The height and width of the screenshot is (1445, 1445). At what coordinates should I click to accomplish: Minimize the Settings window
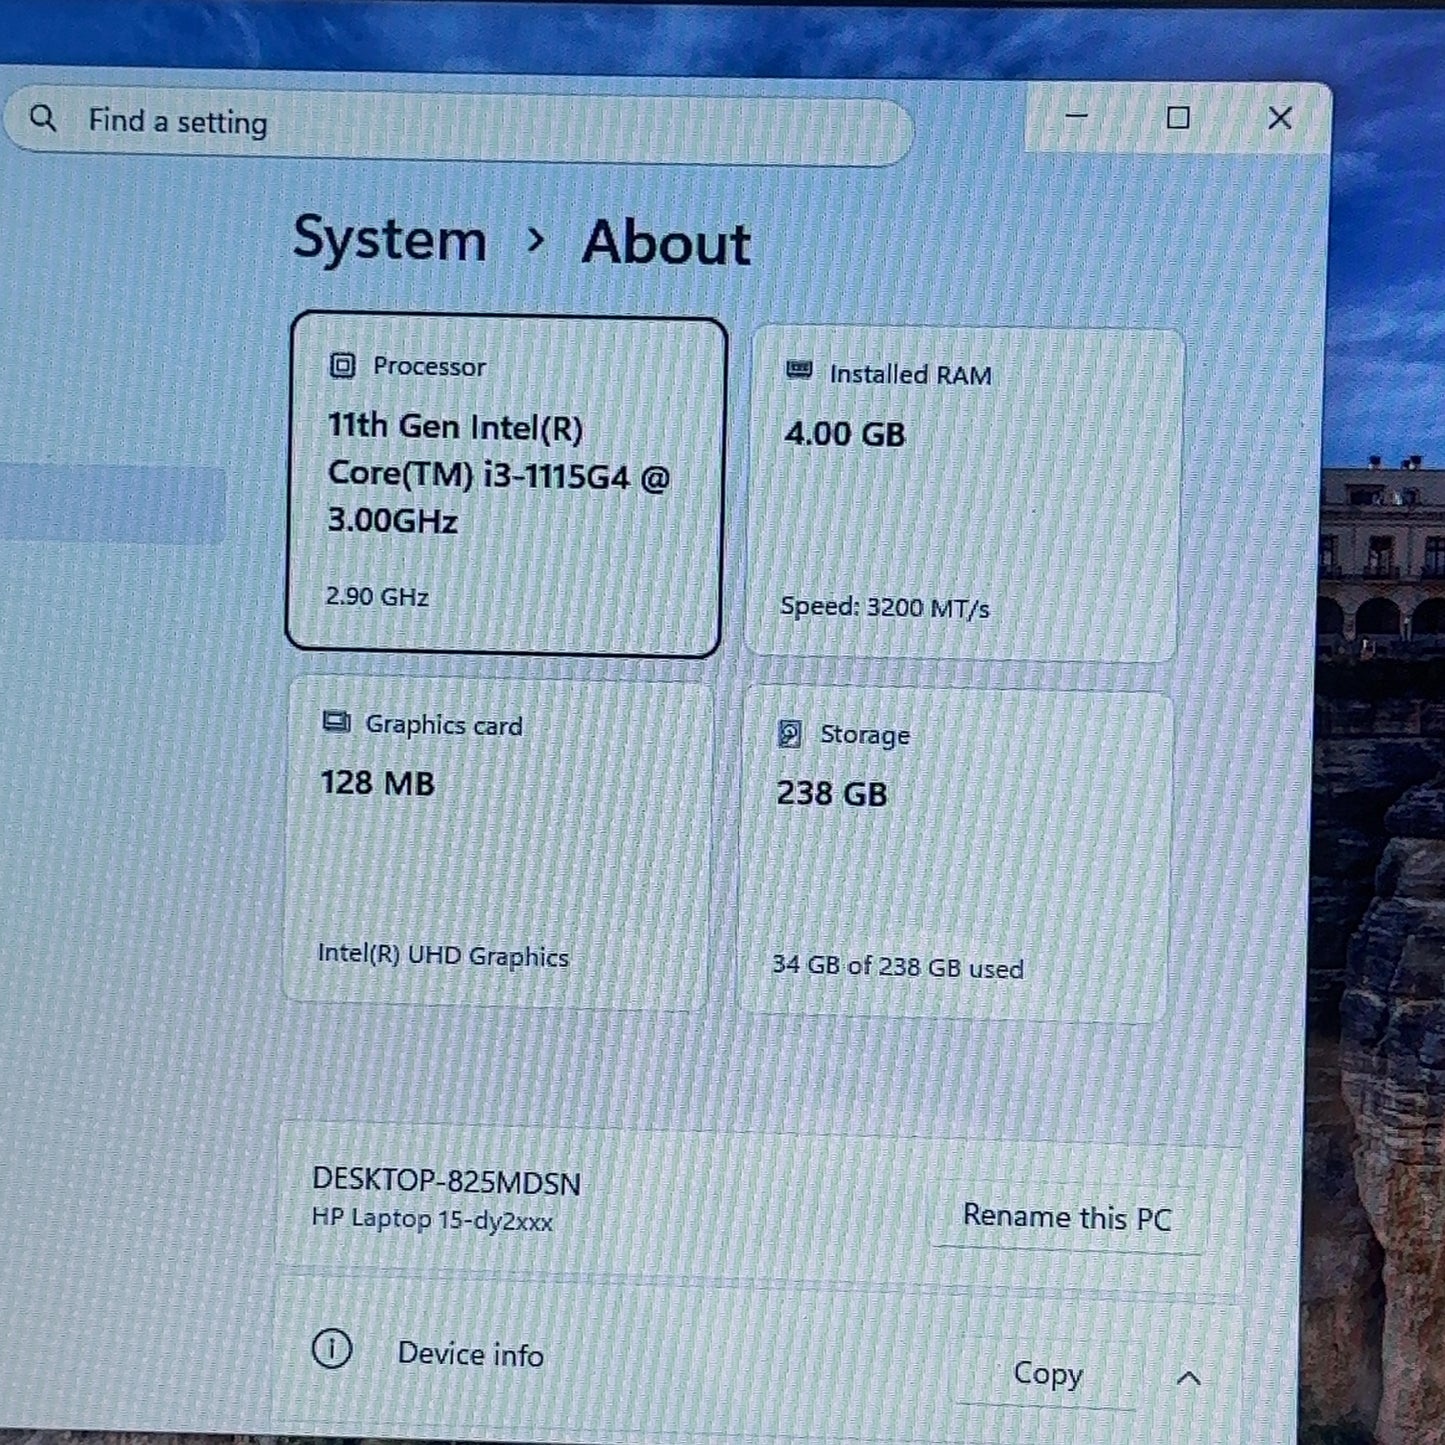pyautogui.click(x=1077, y=116)
